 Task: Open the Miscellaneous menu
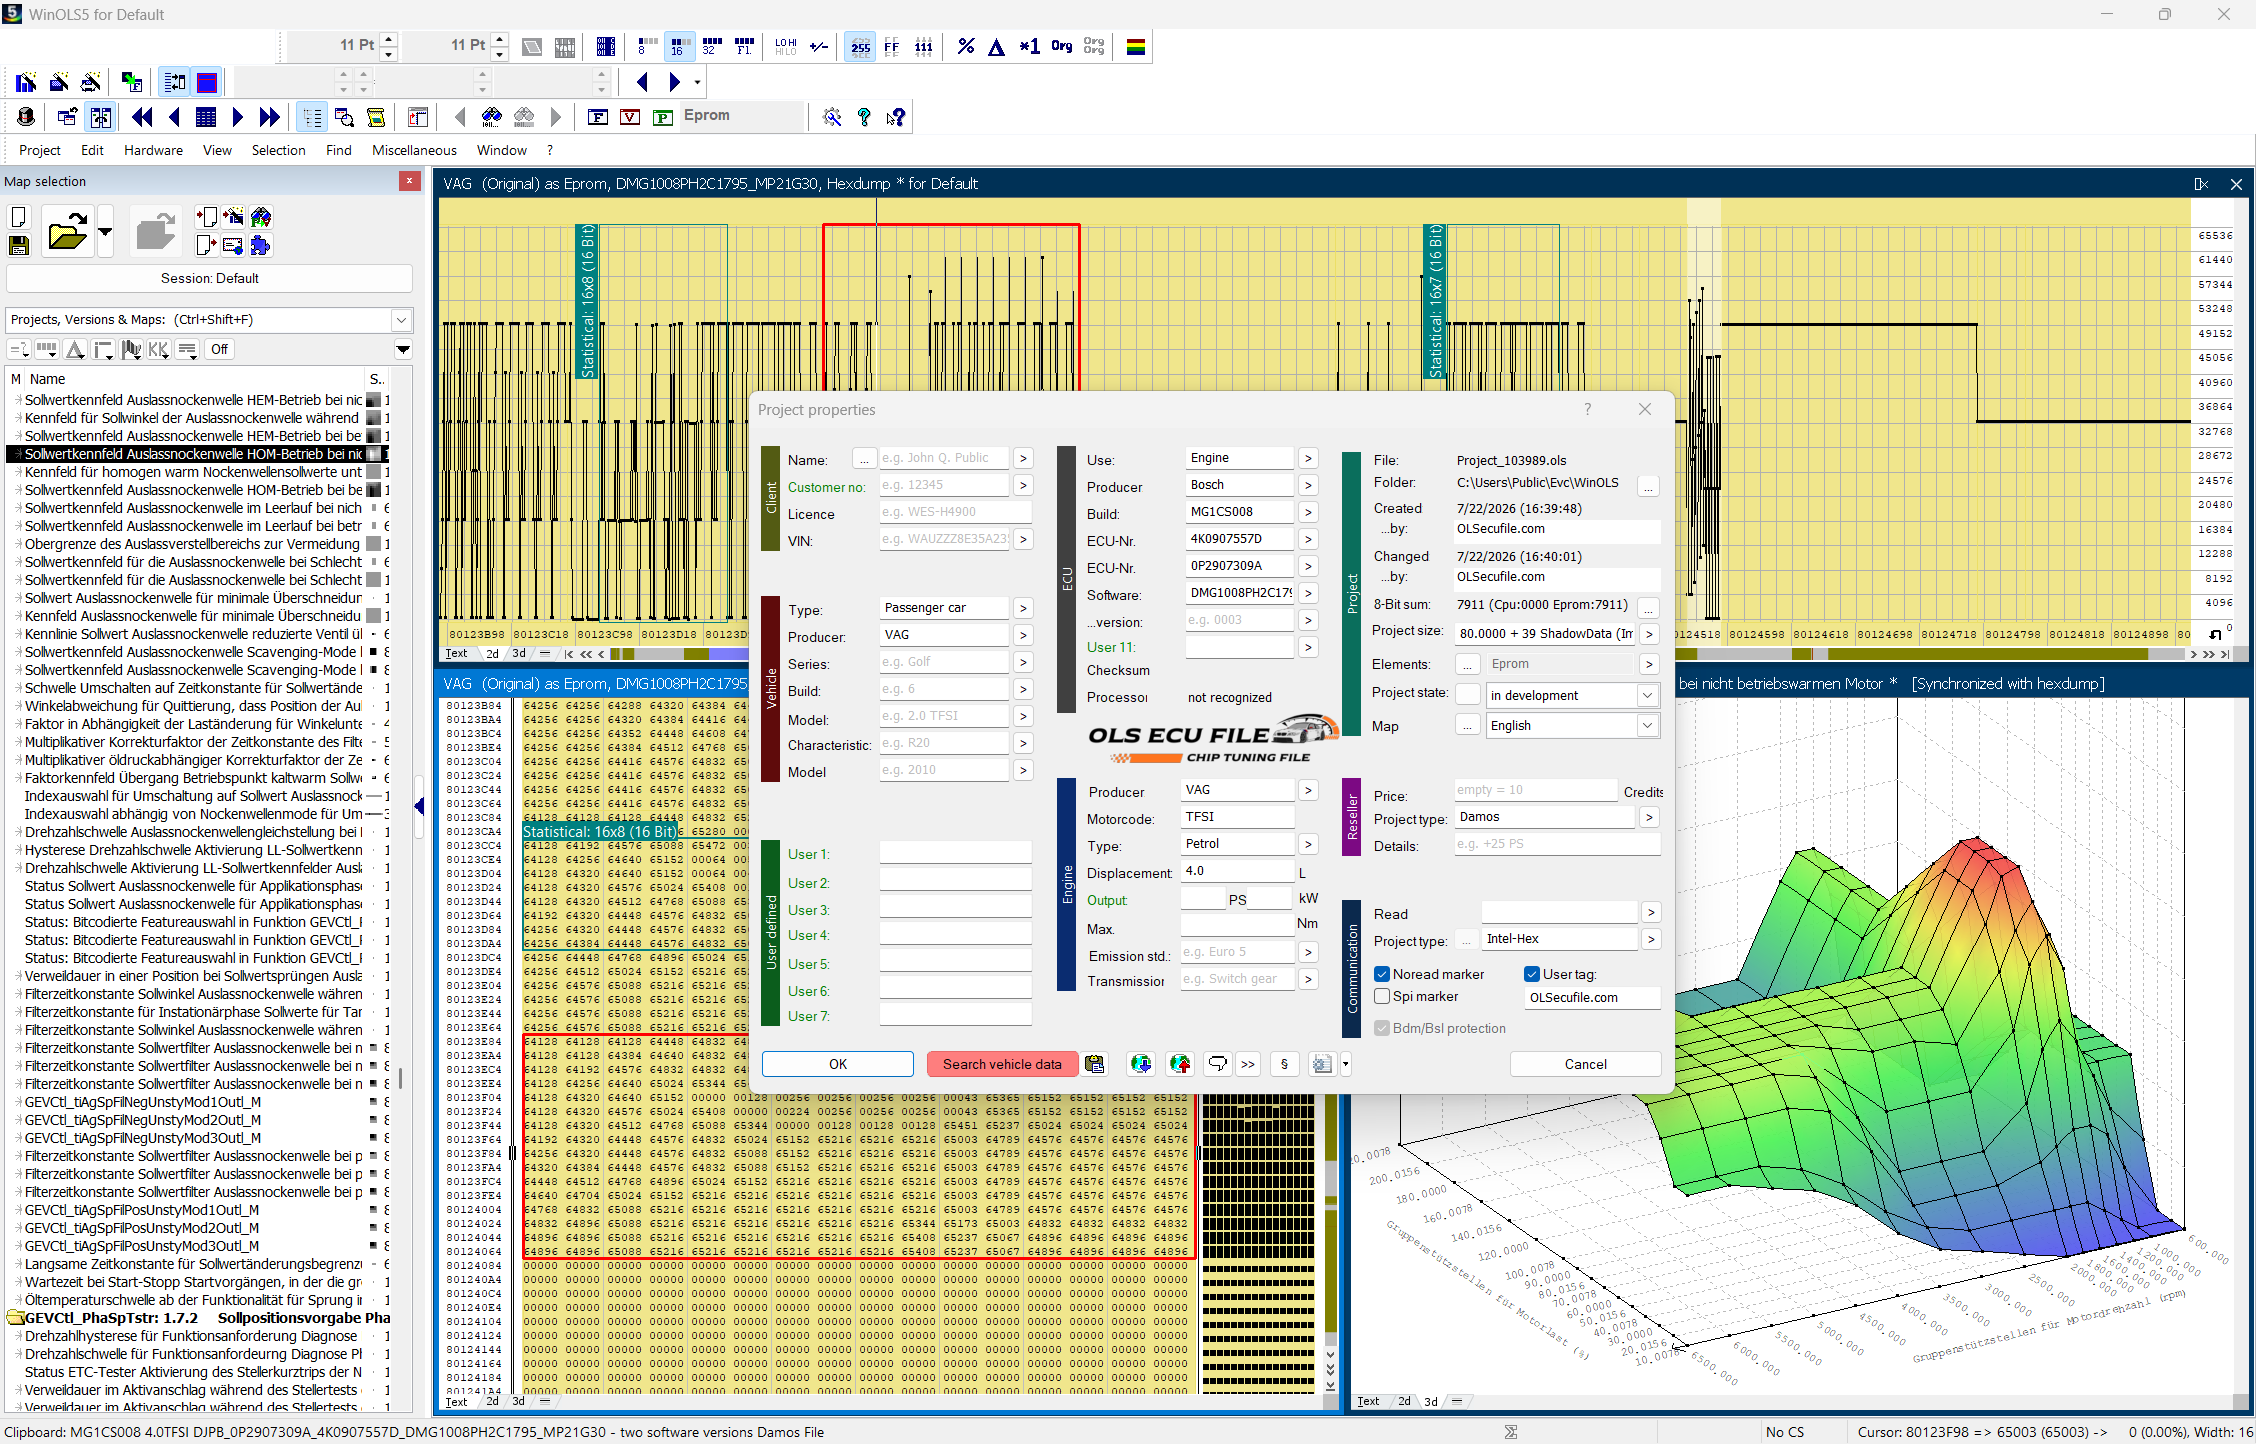(414, 150)
